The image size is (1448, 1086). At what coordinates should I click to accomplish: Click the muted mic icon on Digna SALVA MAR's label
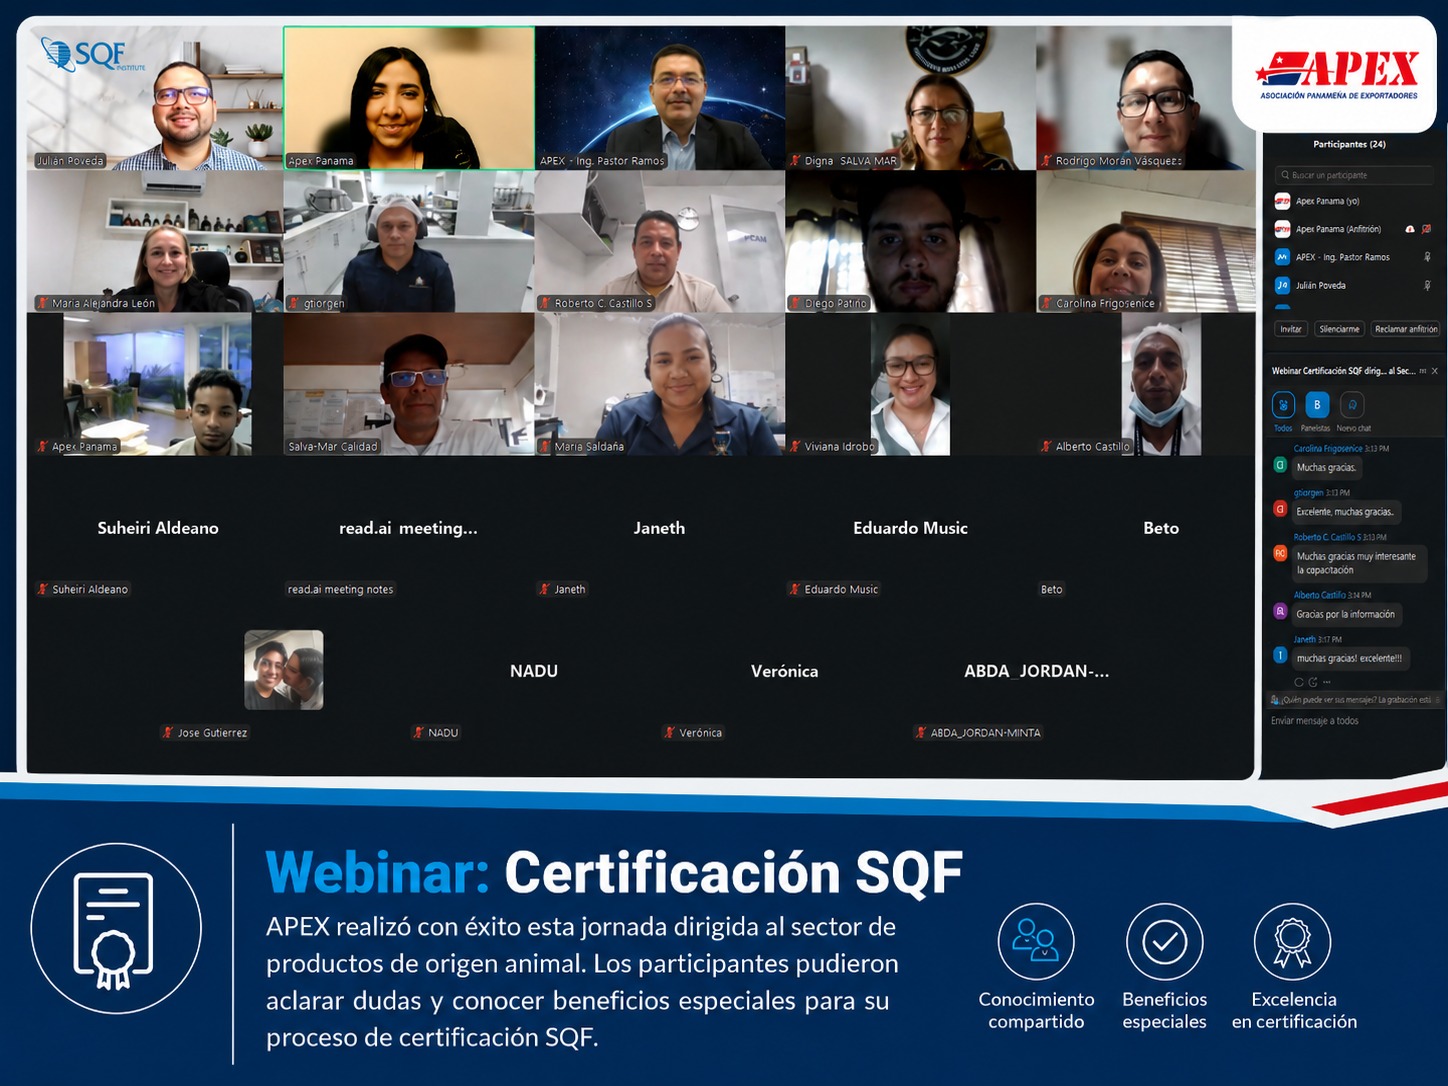[796, 161]
